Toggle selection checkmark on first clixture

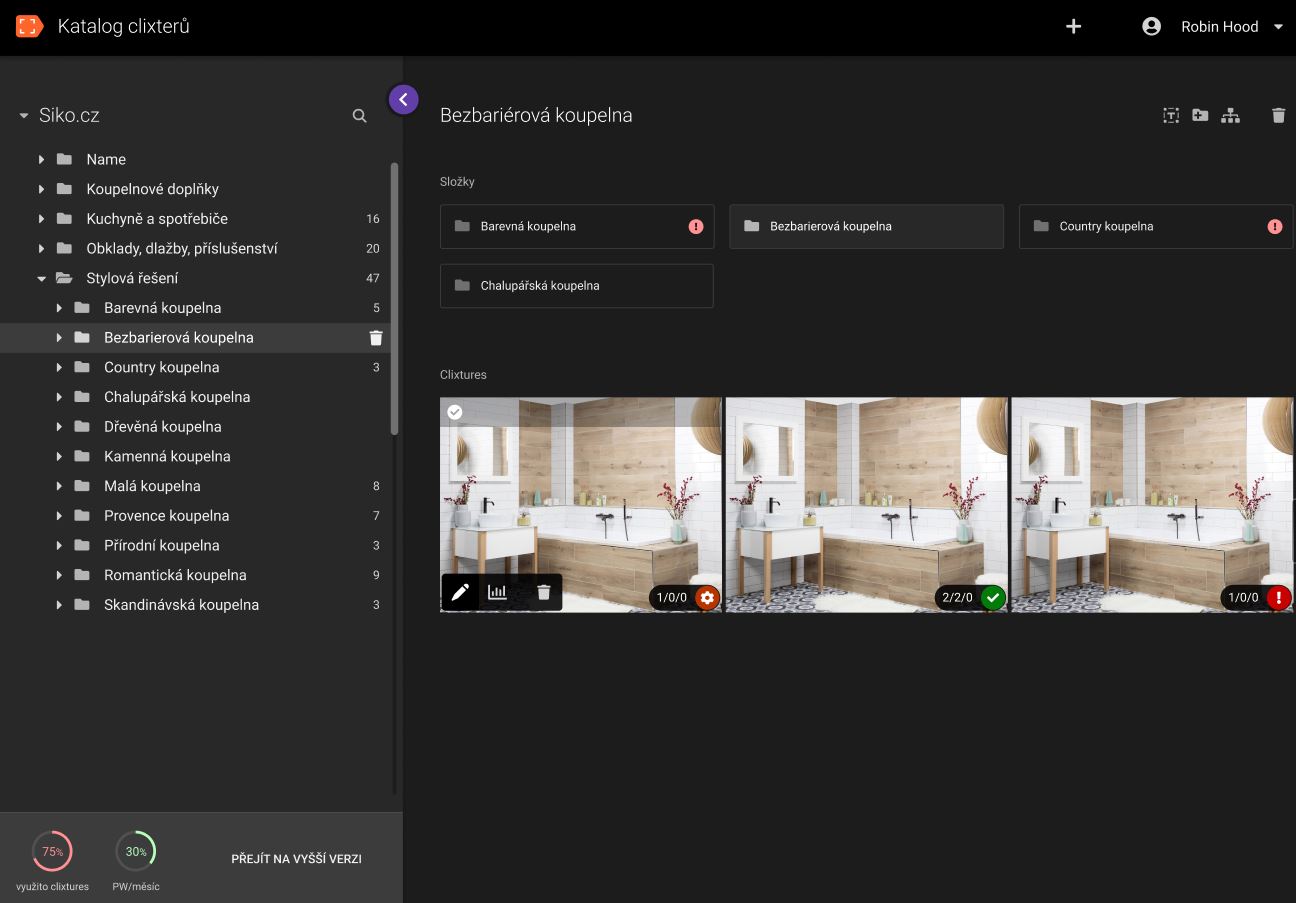click(454, 412)
